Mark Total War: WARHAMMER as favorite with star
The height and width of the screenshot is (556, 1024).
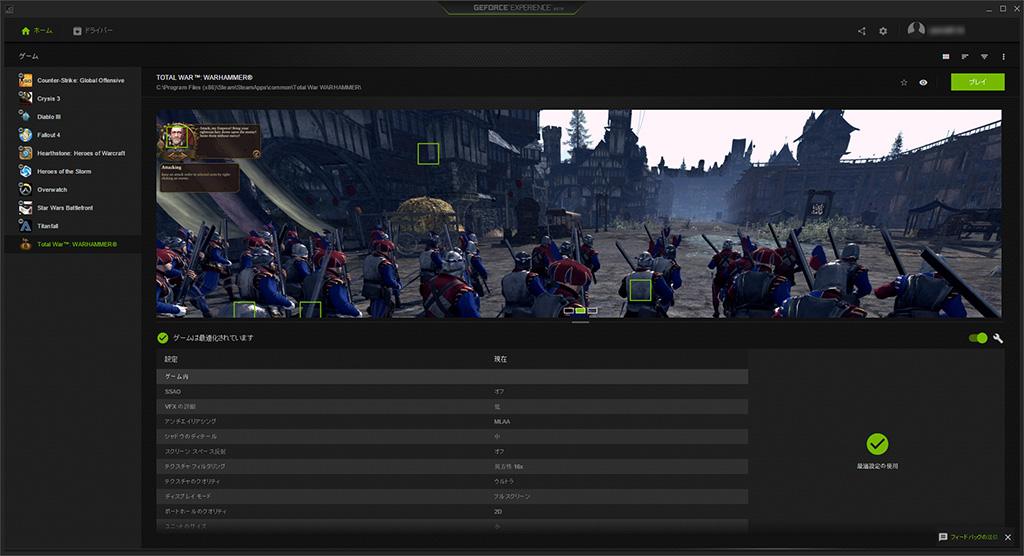[x=904, y=82]
